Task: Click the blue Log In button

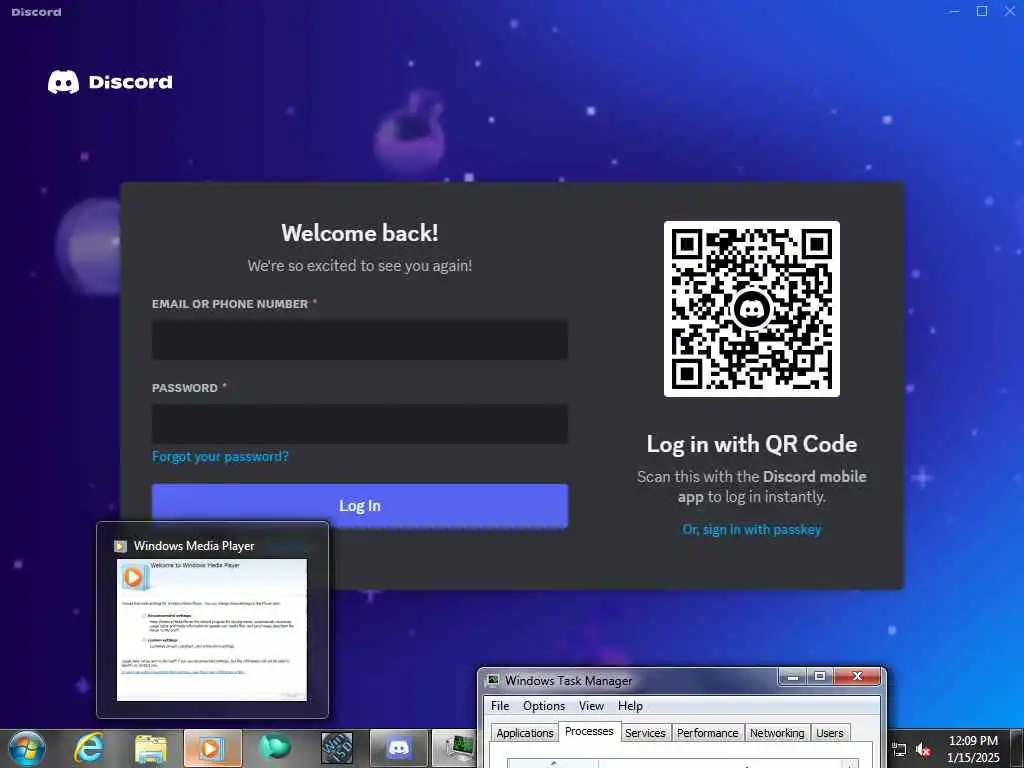Action: point(360,505)
